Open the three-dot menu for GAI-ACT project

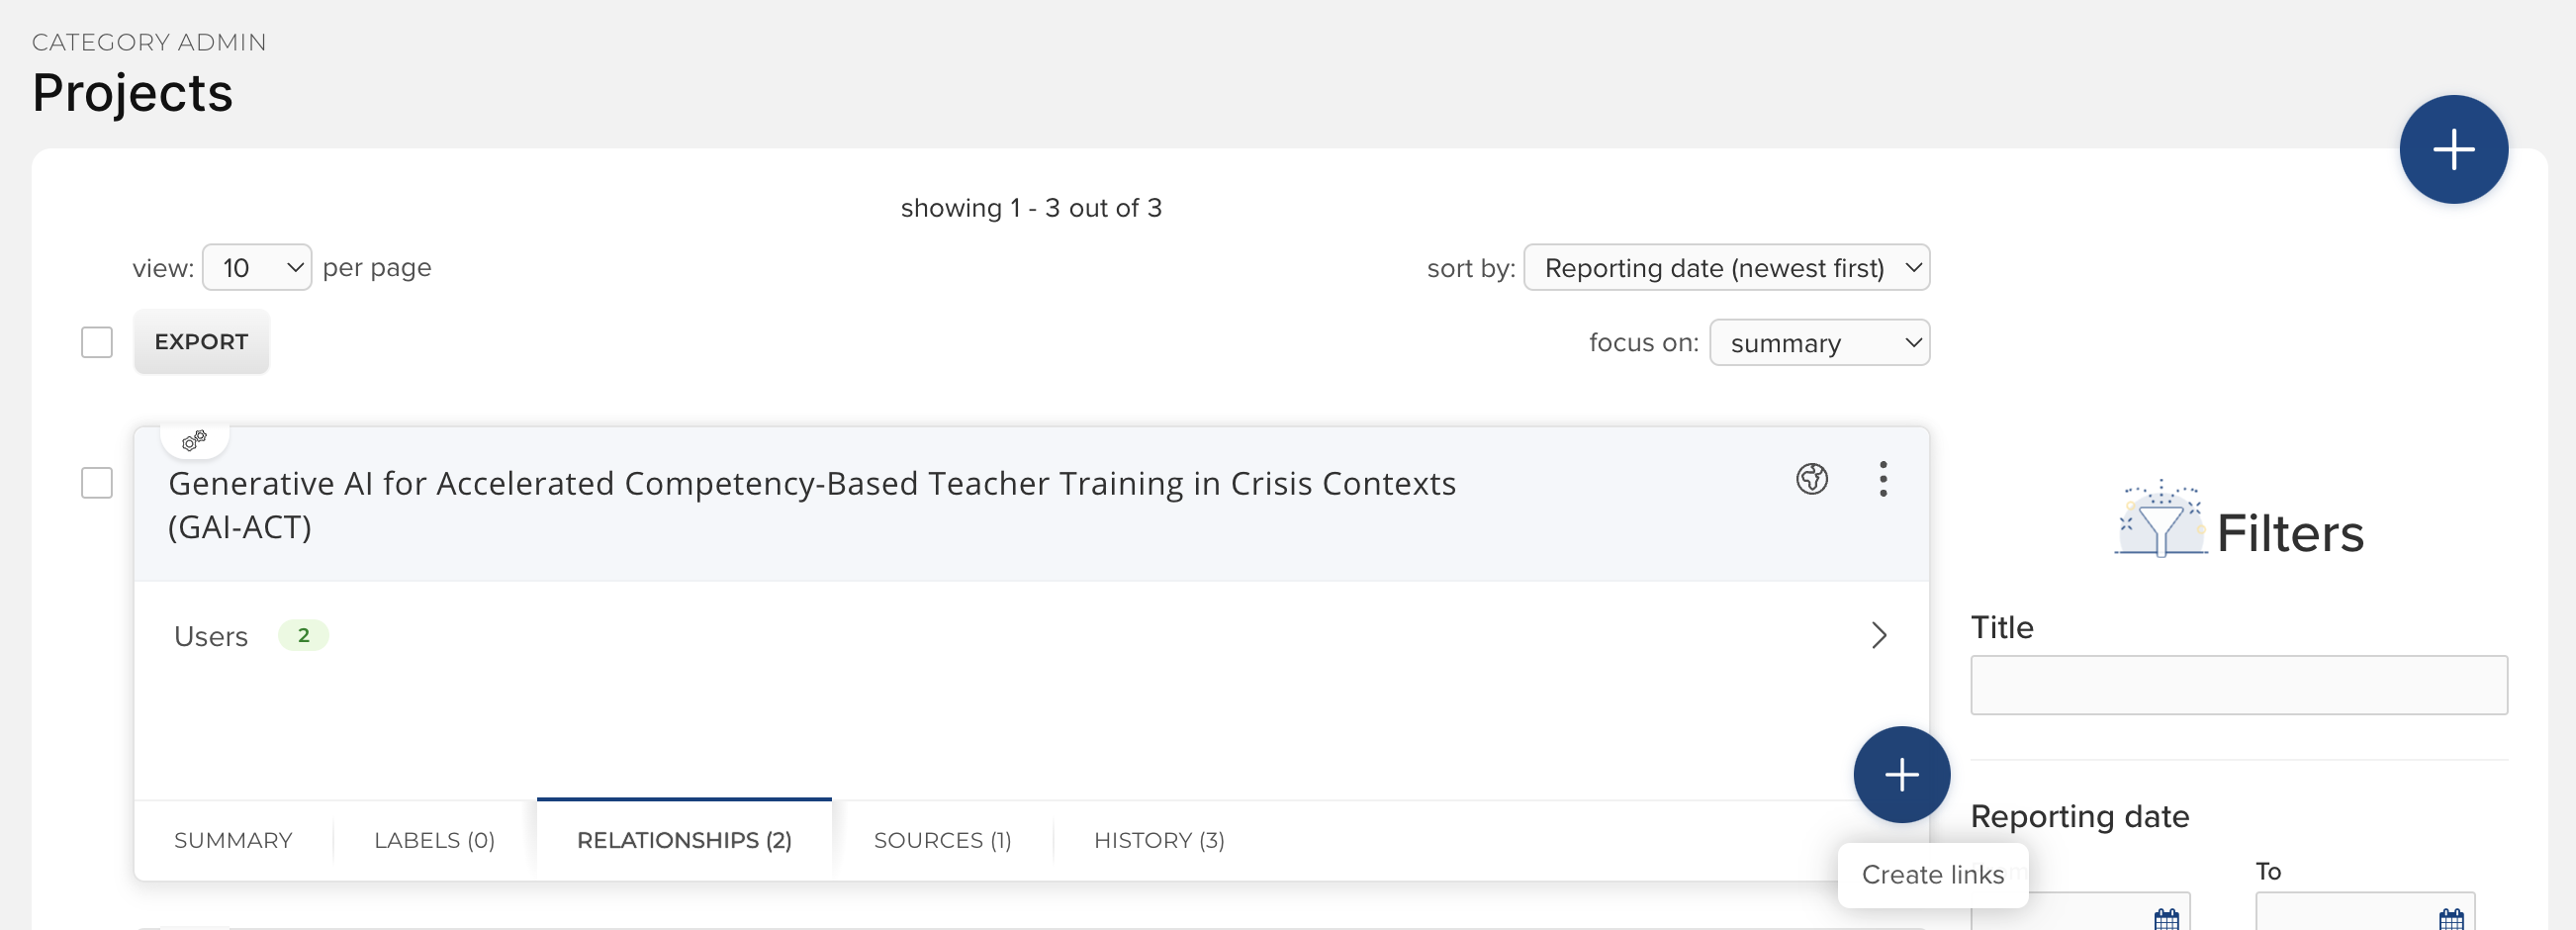(1882, 479)
